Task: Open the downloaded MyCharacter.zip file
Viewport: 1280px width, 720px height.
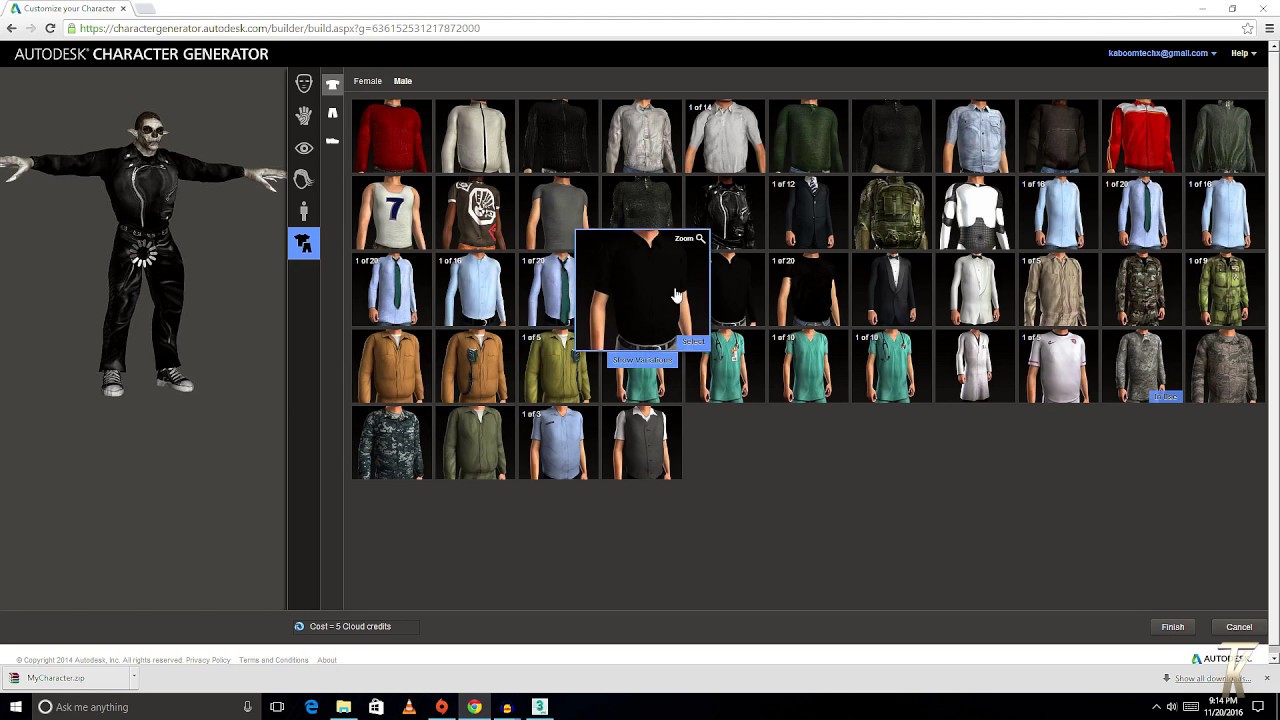Action: pyautogui.click(x=63, y=678)
